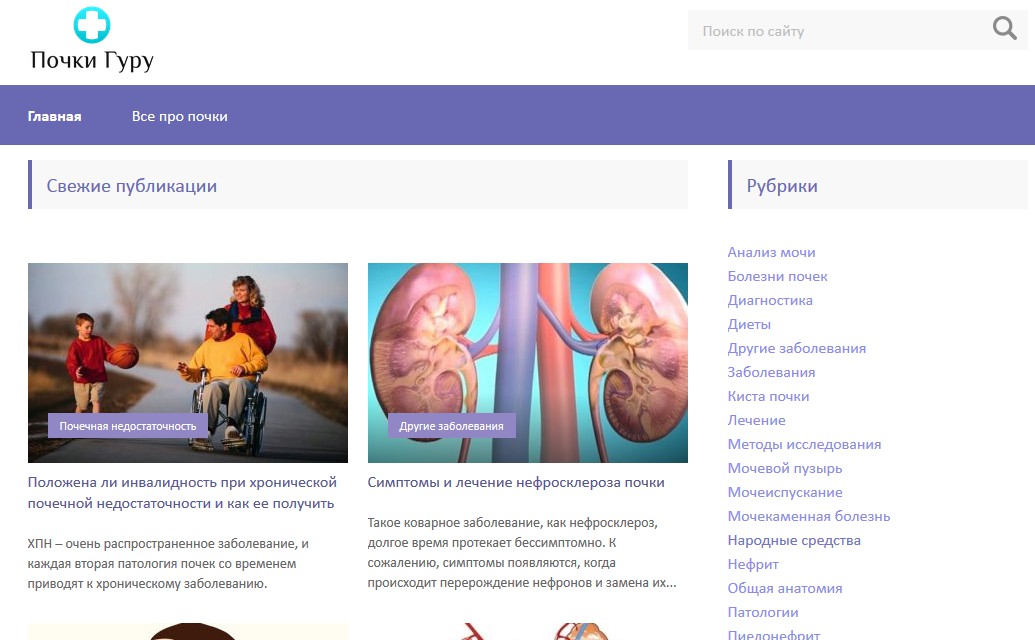Select Анализ мочи in Рубрики

[771, 252]
